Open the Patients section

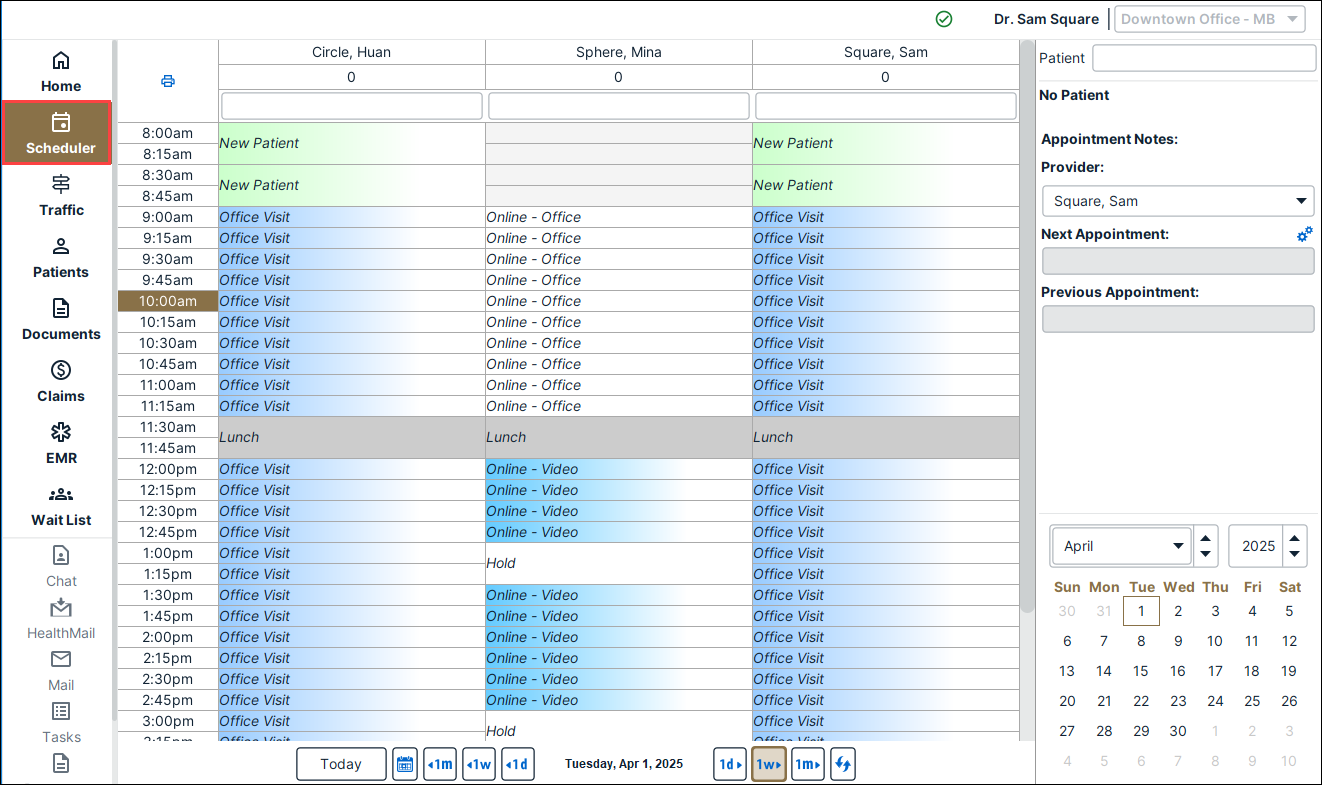coord(60,258)
